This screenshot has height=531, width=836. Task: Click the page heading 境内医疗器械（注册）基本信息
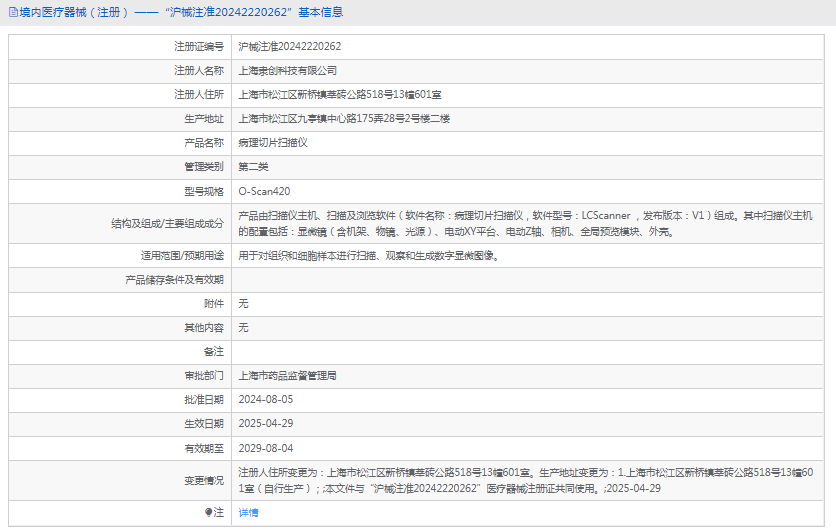pos(181,12)
